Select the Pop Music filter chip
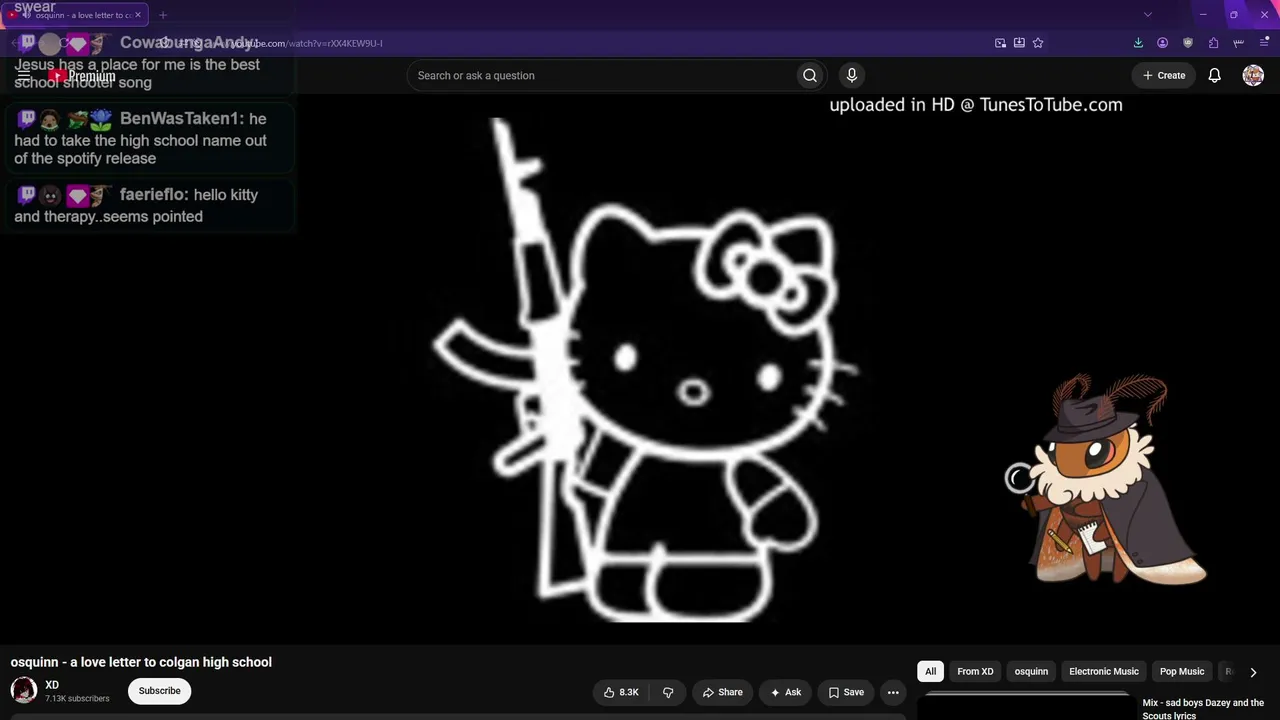 click(x=1182, y=672)
